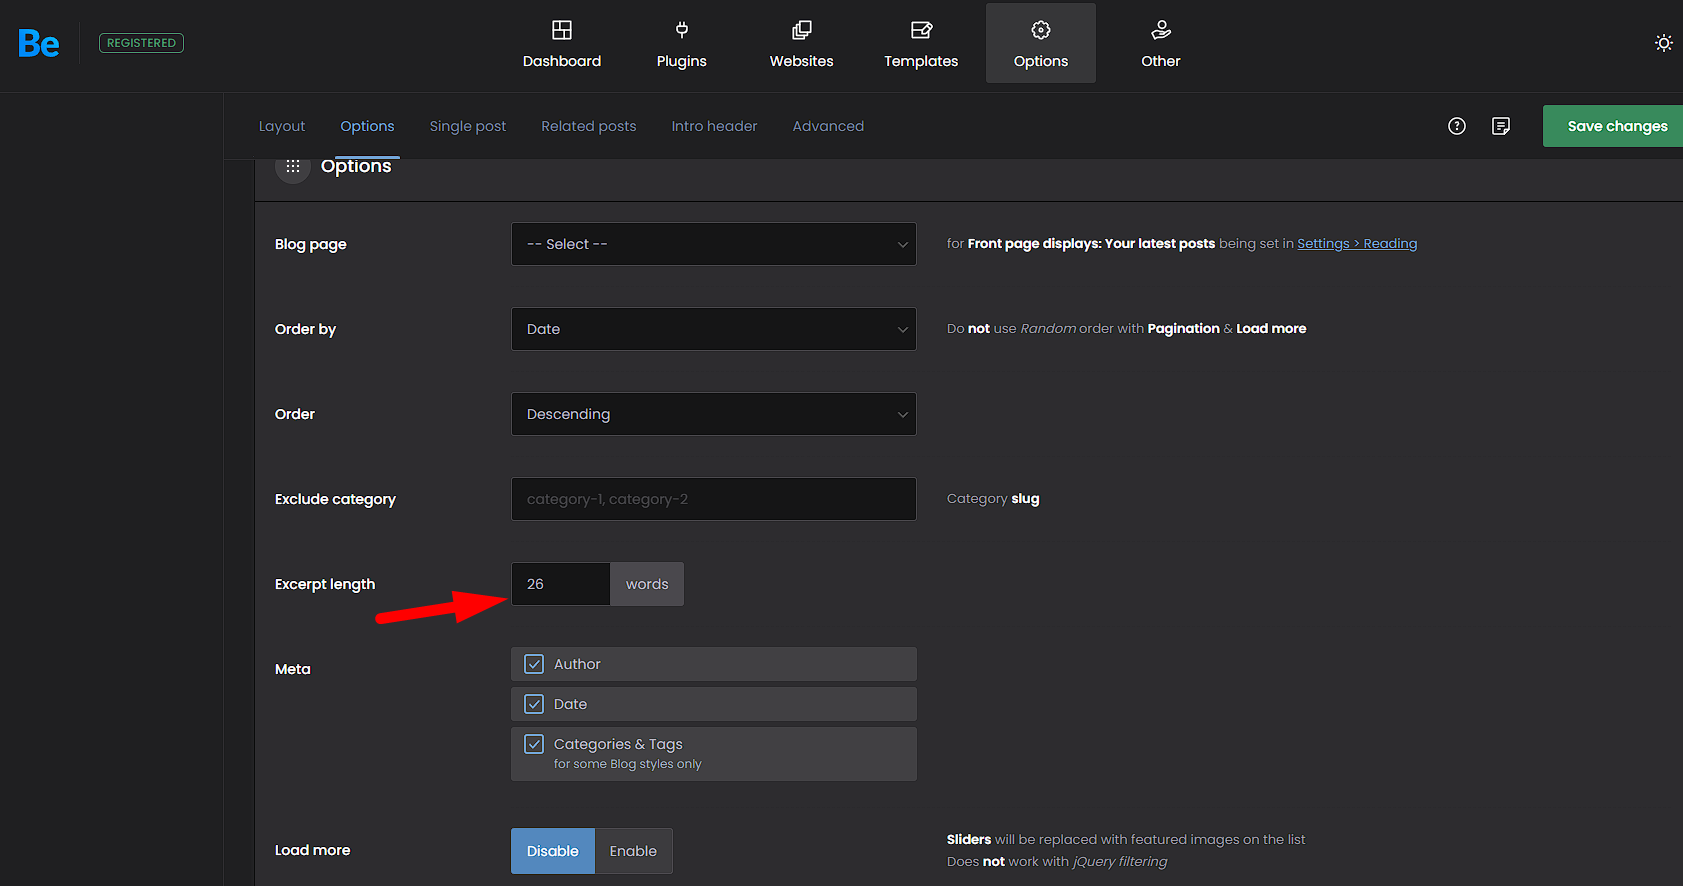Screen dimensions: 1683x886
Task: Open the Websites section
Action: tap(802, 44)
